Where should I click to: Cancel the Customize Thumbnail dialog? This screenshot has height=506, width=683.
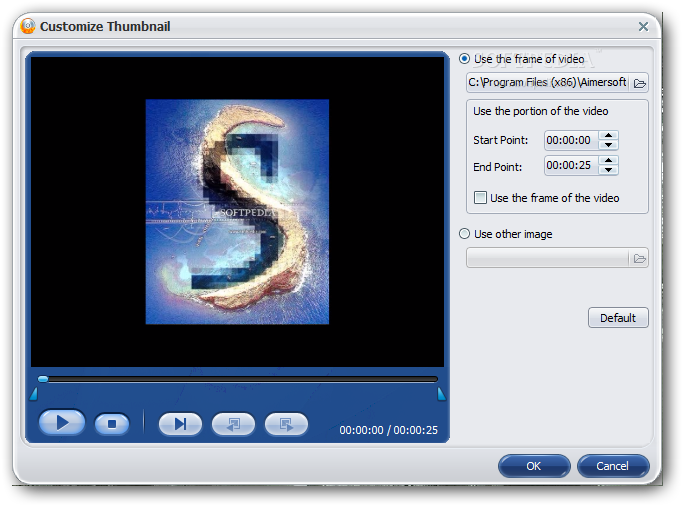coord(612,466)
